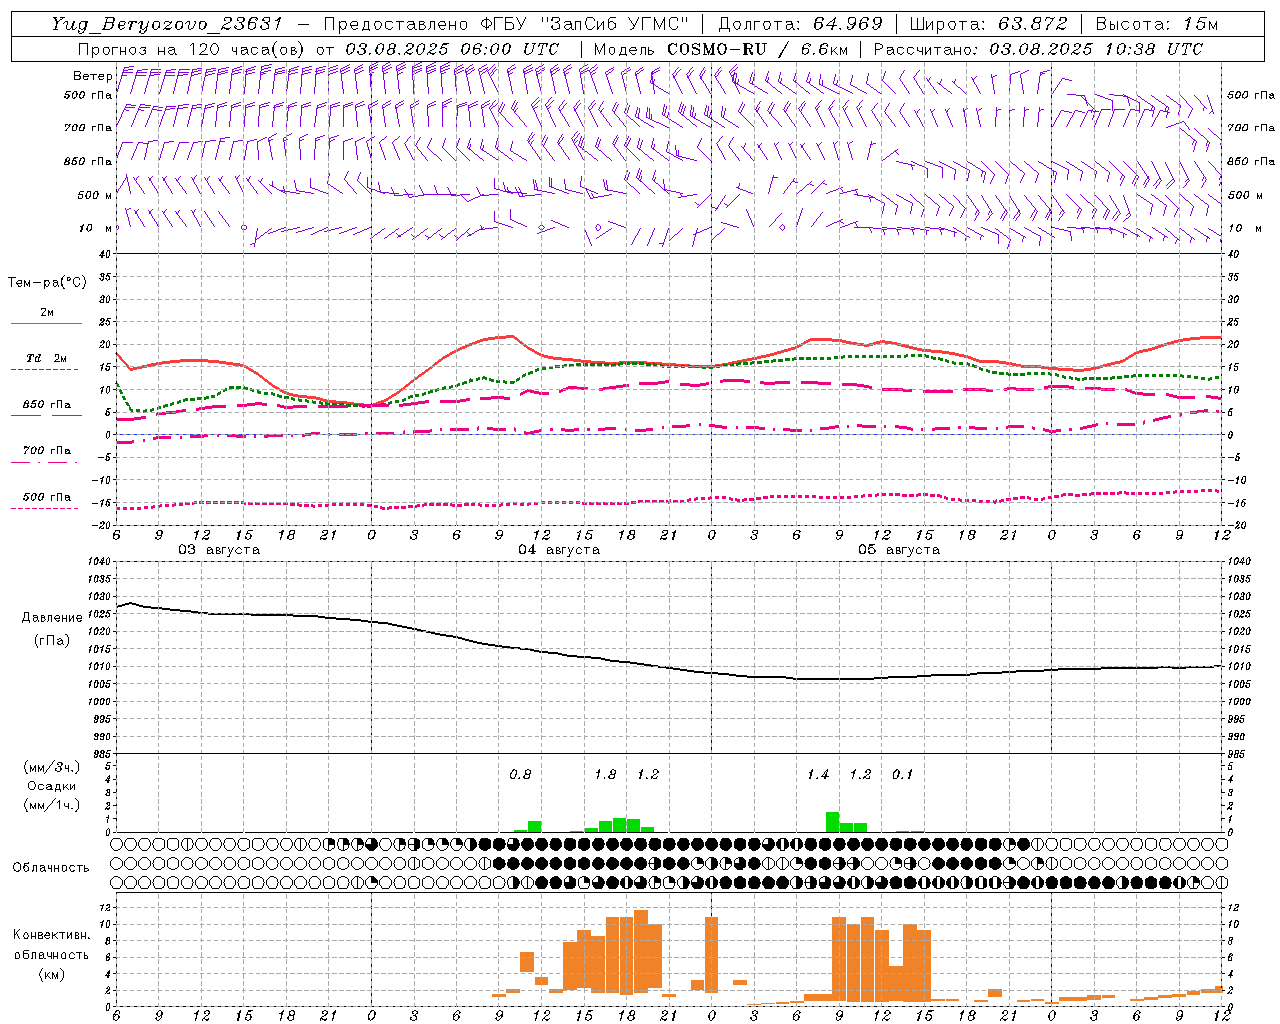The width and height of the screenshot is (1280, 1024).
Task: Click the Давление pressure panel label
Action: click(x=52, y=618)
